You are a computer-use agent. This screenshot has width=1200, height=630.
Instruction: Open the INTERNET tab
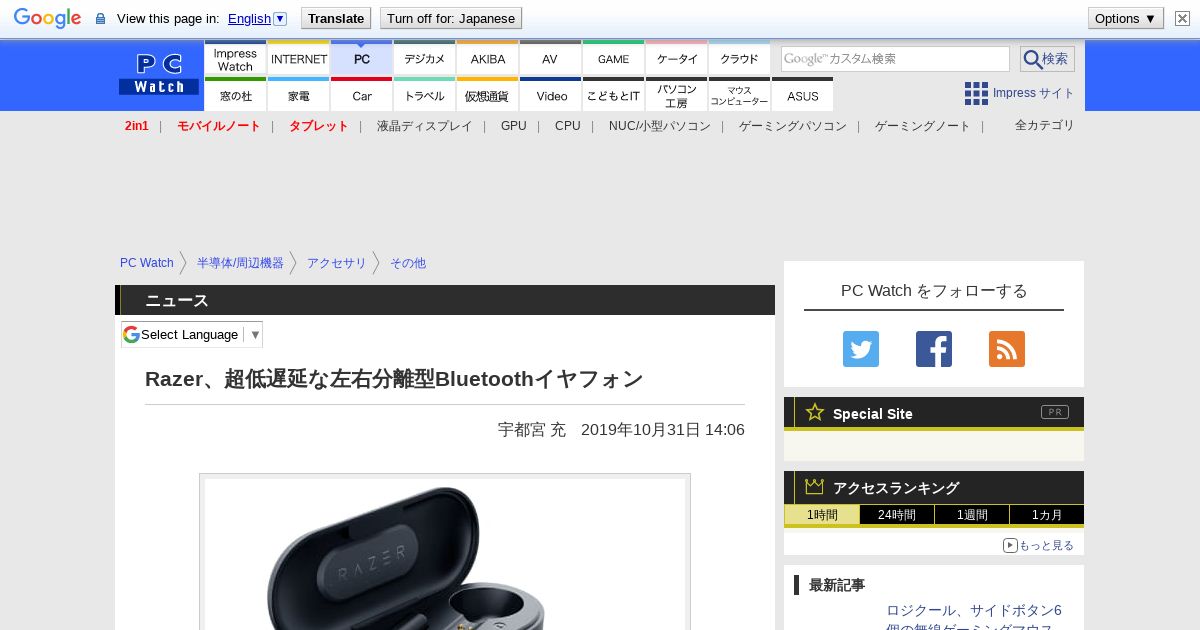pos(298,59)
